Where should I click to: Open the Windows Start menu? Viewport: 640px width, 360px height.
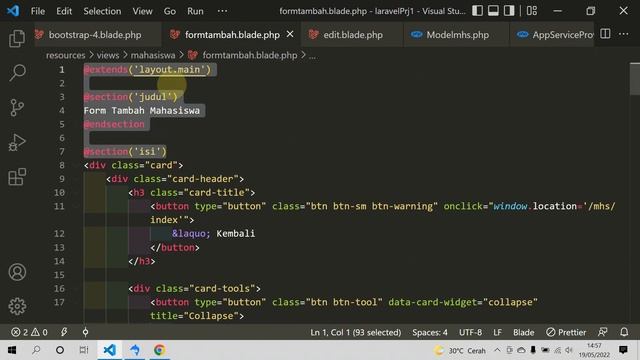12,350
